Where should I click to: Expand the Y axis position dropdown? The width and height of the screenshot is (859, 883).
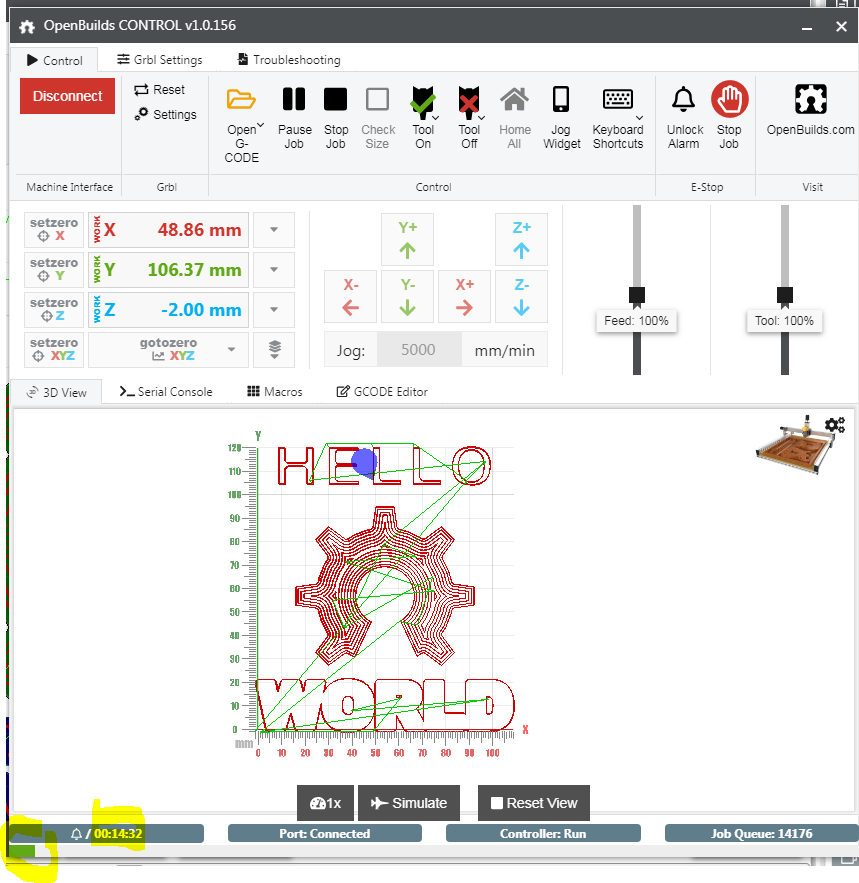tap(273, 269)
